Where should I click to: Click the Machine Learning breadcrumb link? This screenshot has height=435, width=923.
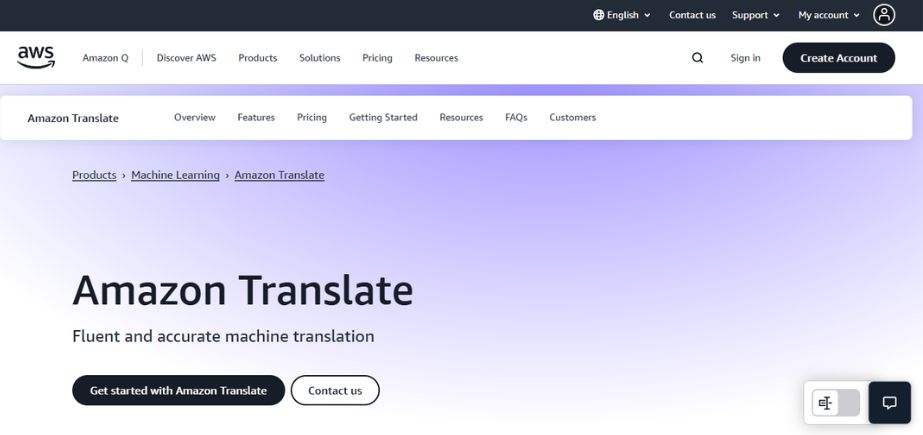coord(175,175)
